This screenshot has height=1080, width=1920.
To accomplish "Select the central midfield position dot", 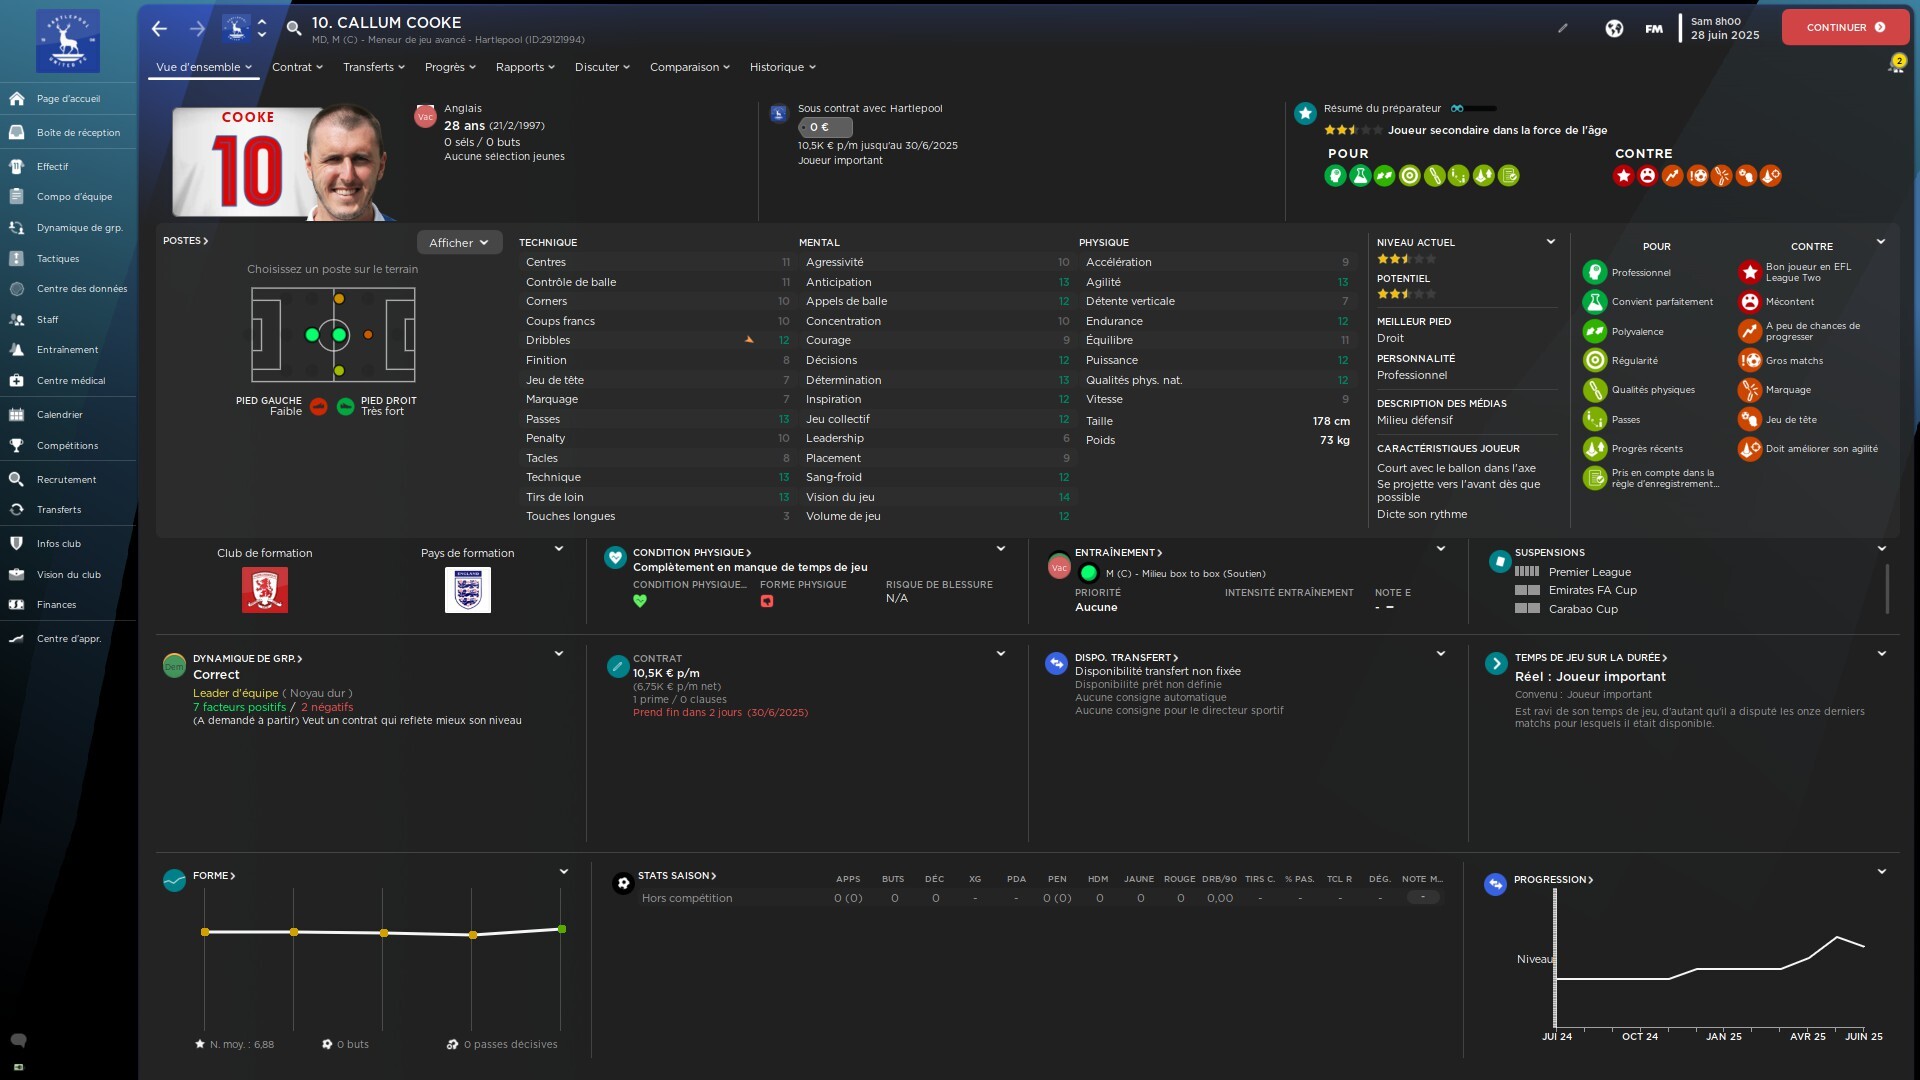I will click(339, 335).
